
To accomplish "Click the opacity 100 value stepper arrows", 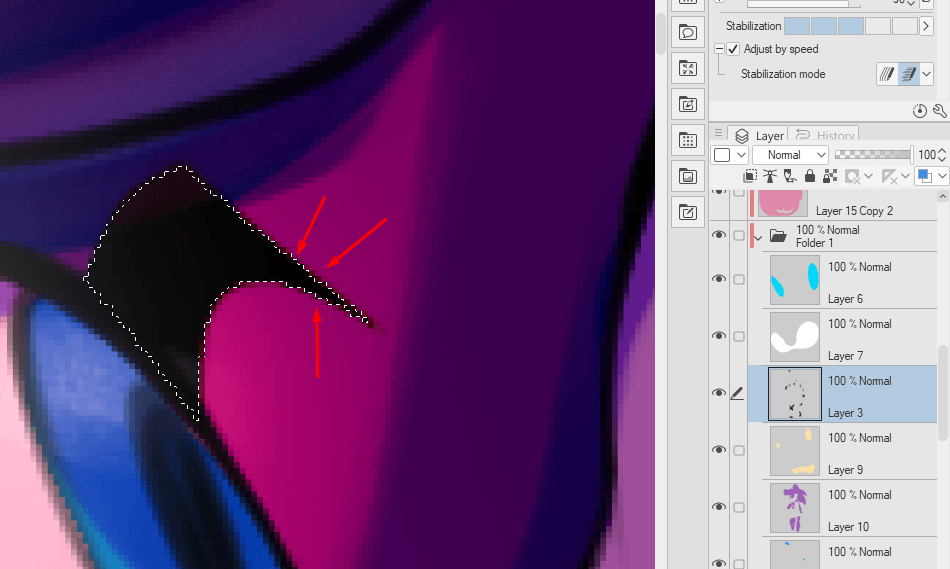I will 942,155.
